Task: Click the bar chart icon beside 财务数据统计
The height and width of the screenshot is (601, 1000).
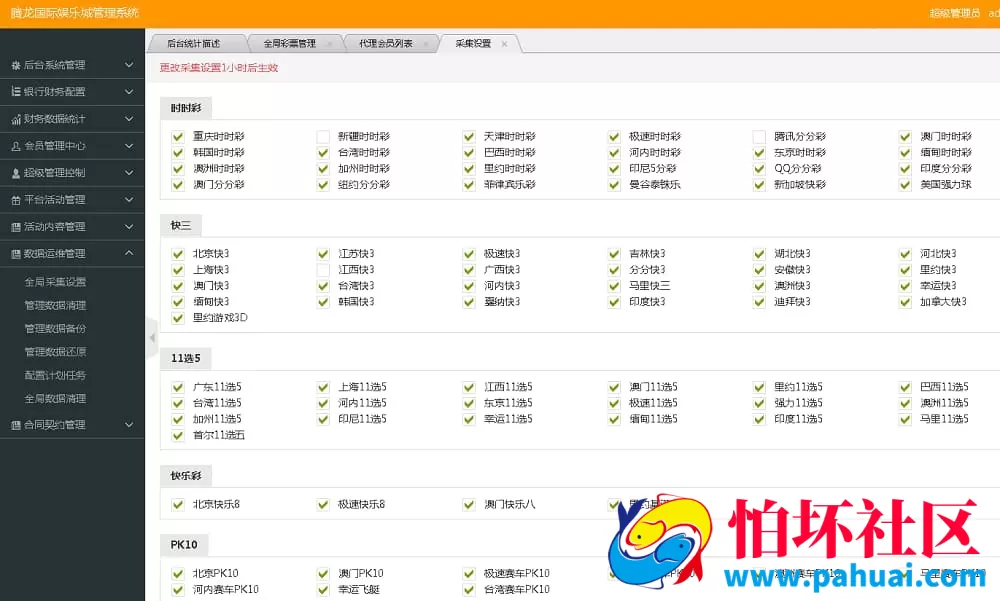Action: pos(15,119)
